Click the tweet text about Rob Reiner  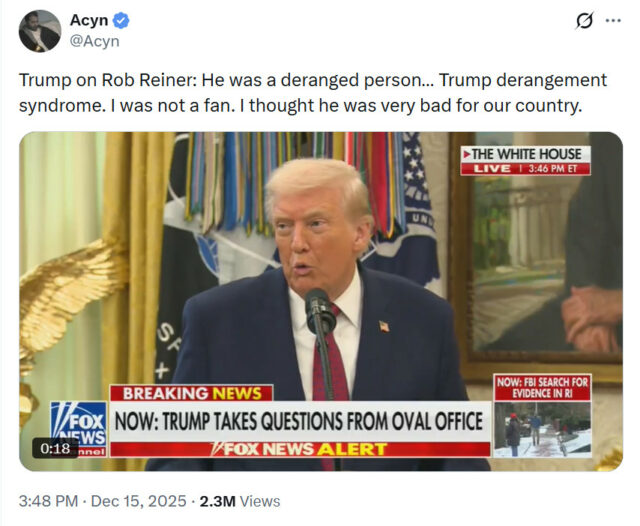point(313,93)
